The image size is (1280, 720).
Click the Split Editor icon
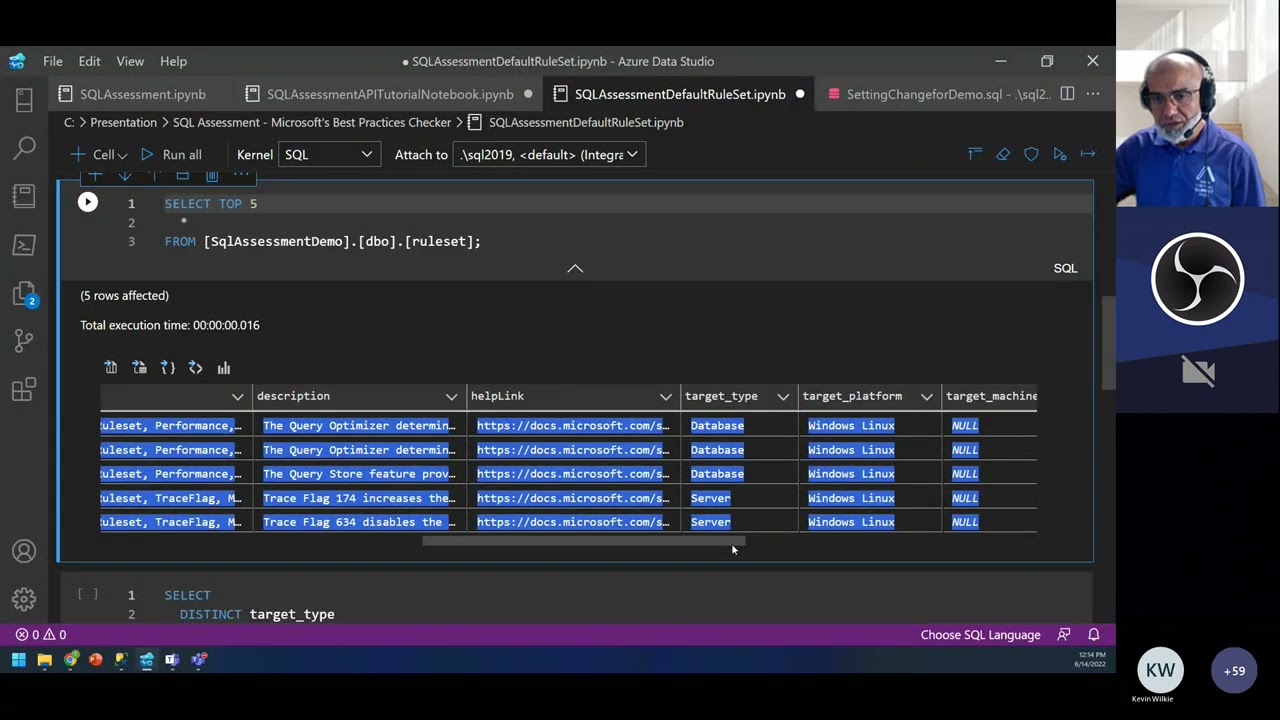[x=1067, y=94]
